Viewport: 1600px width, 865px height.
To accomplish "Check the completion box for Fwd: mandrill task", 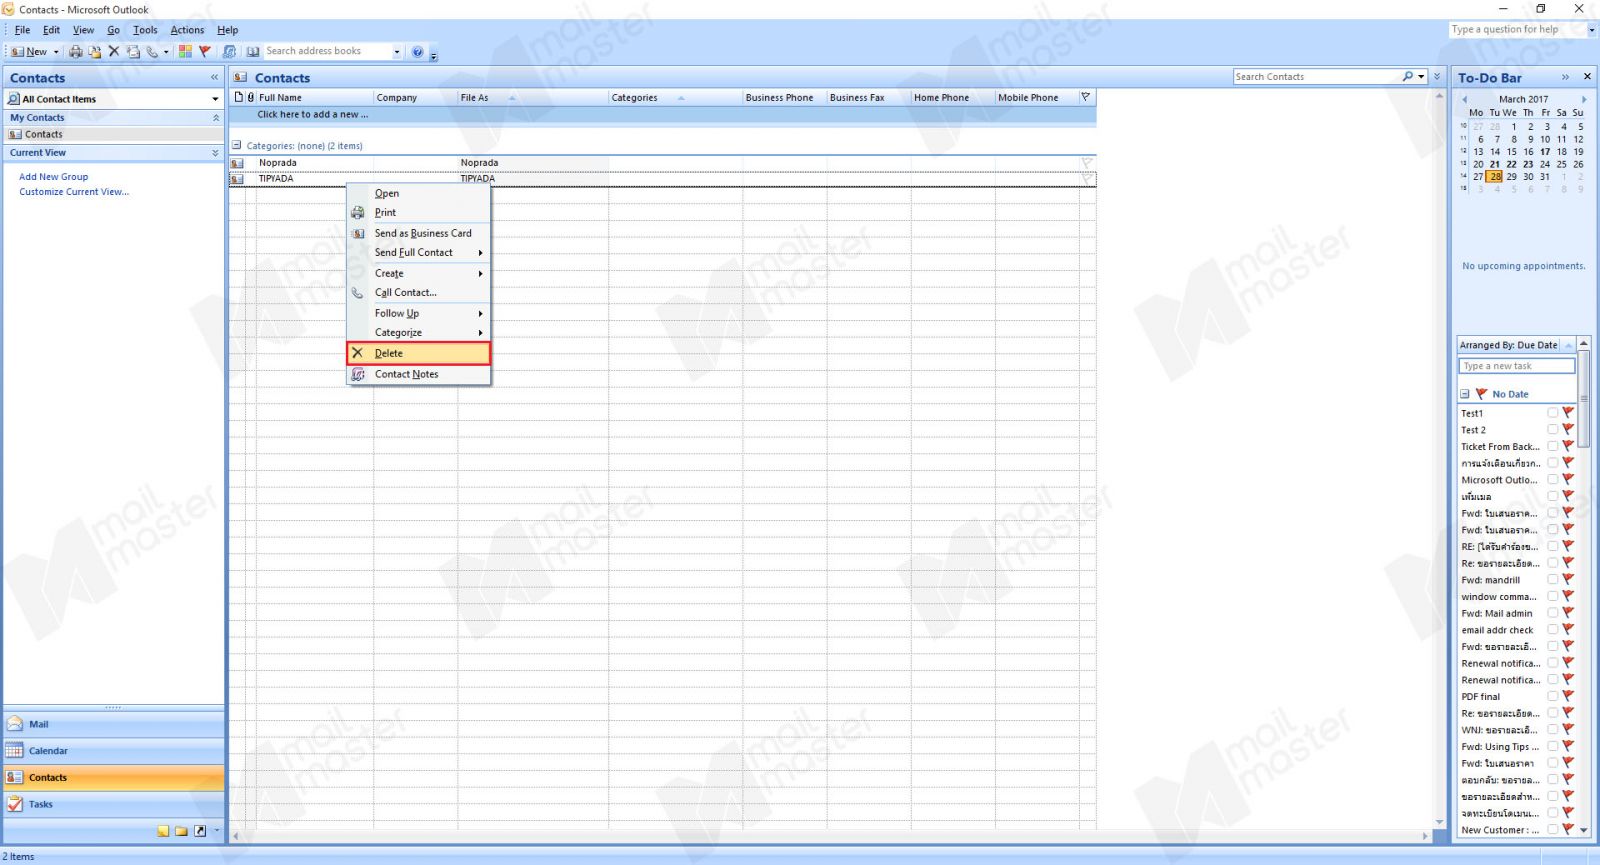I will point(1552,579).
